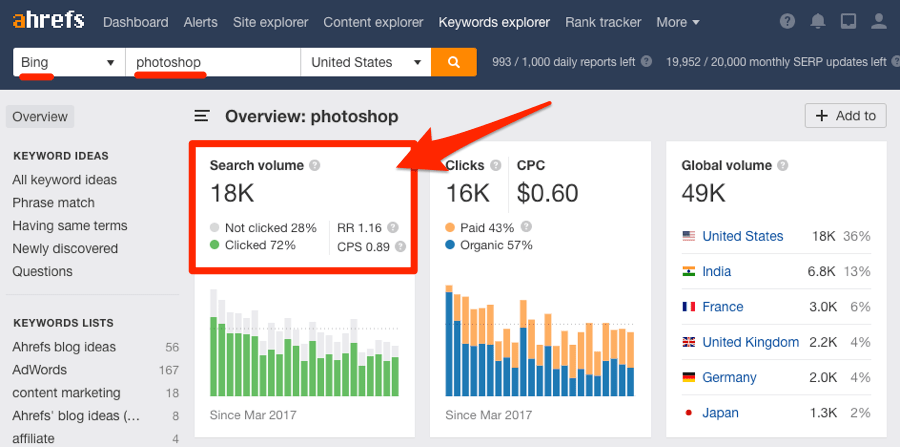The height and width of the screenshot is (447, 900).
Task: Click help icon beside daily reports left
Action: 646,61
